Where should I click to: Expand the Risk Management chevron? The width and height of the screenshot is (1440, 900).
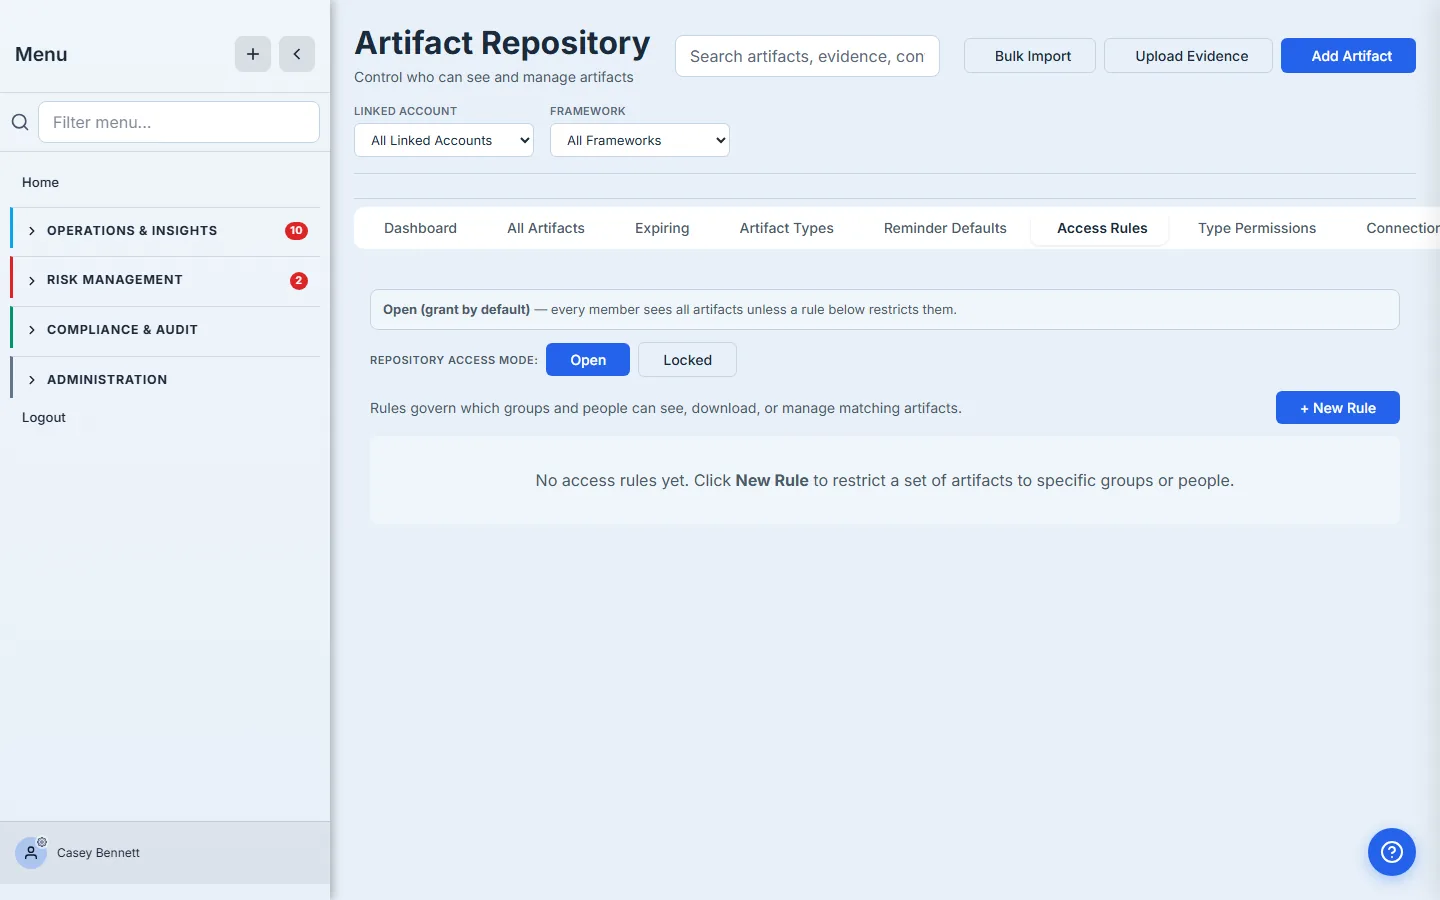point(32,280)
